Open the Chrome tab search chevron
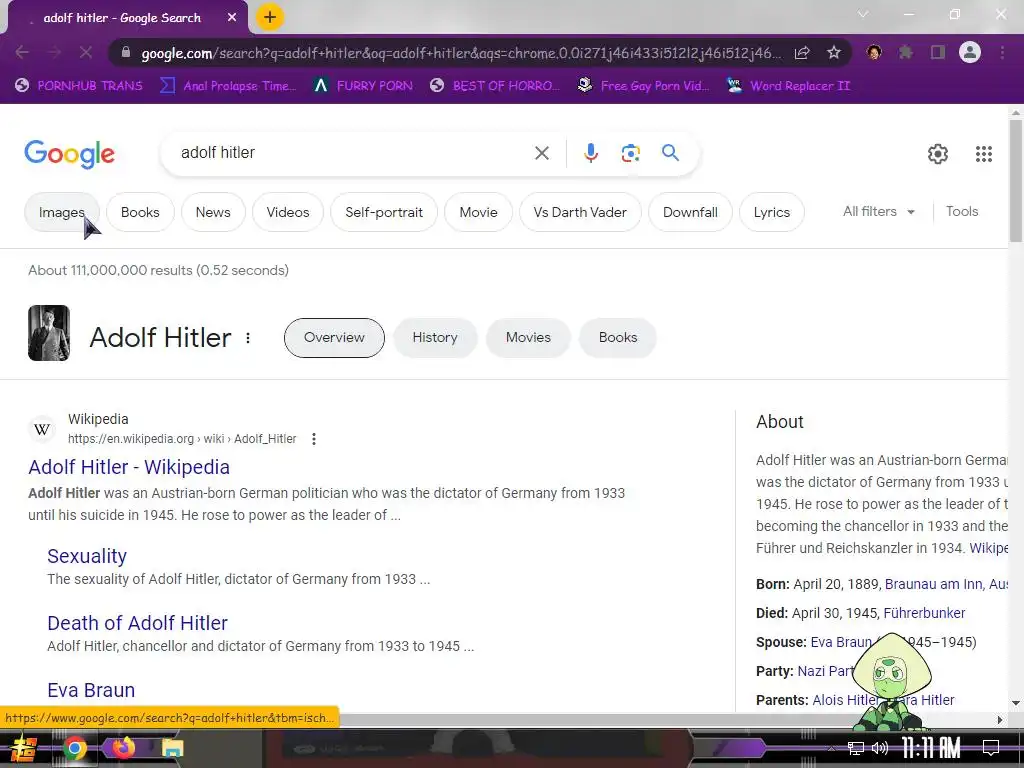This screenshot has height=768, width=1024. click(863, 14)
